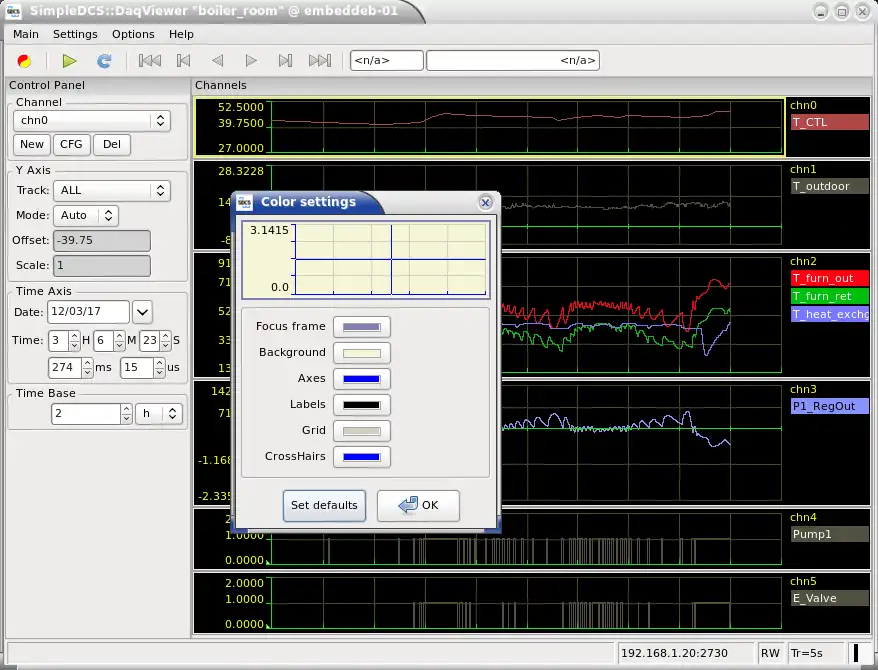
Task: Click the Set defaults button
Action: [324, 506]
